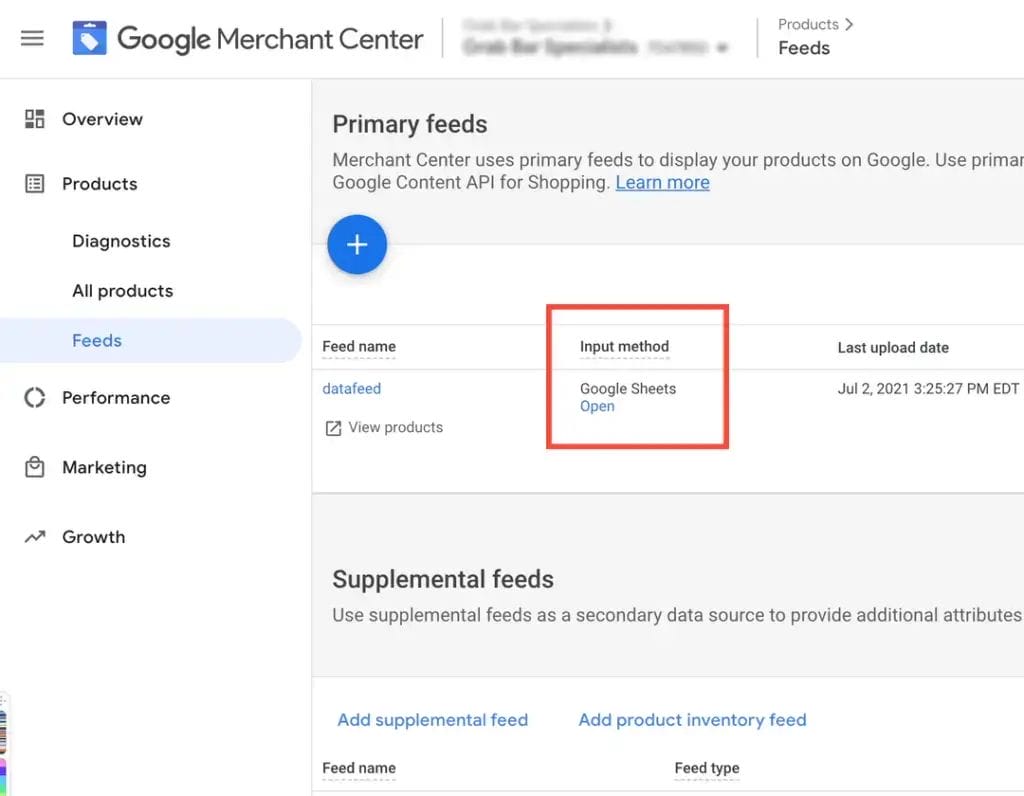
Task: Click the Input method column header
Action: click(x=624, y=347)
